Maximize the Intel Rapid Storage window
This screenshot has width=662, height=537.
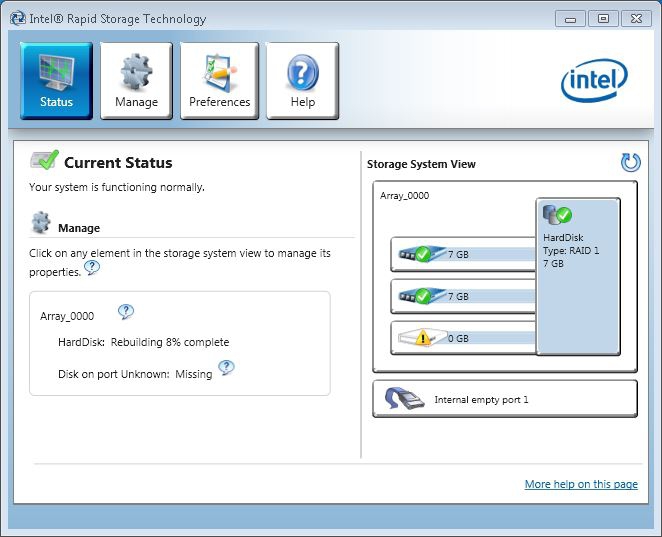click(603, 19)
